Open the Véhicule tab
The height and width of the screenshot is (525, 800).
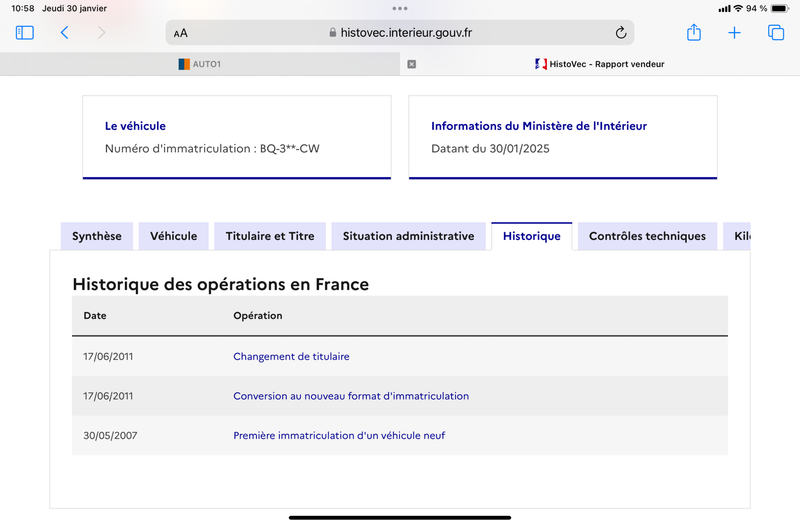(x=173, y=236)
